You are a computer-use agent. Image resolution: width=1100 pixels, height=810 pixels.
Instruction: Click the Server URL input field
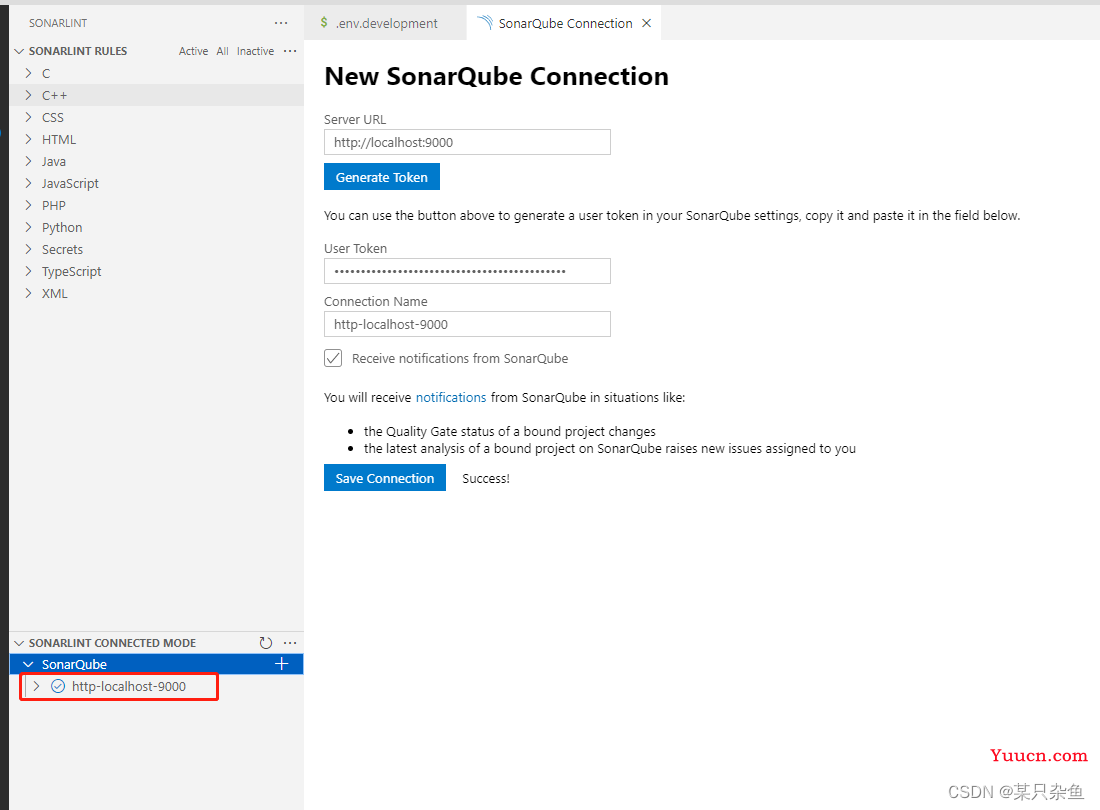(x=467, y=142)
